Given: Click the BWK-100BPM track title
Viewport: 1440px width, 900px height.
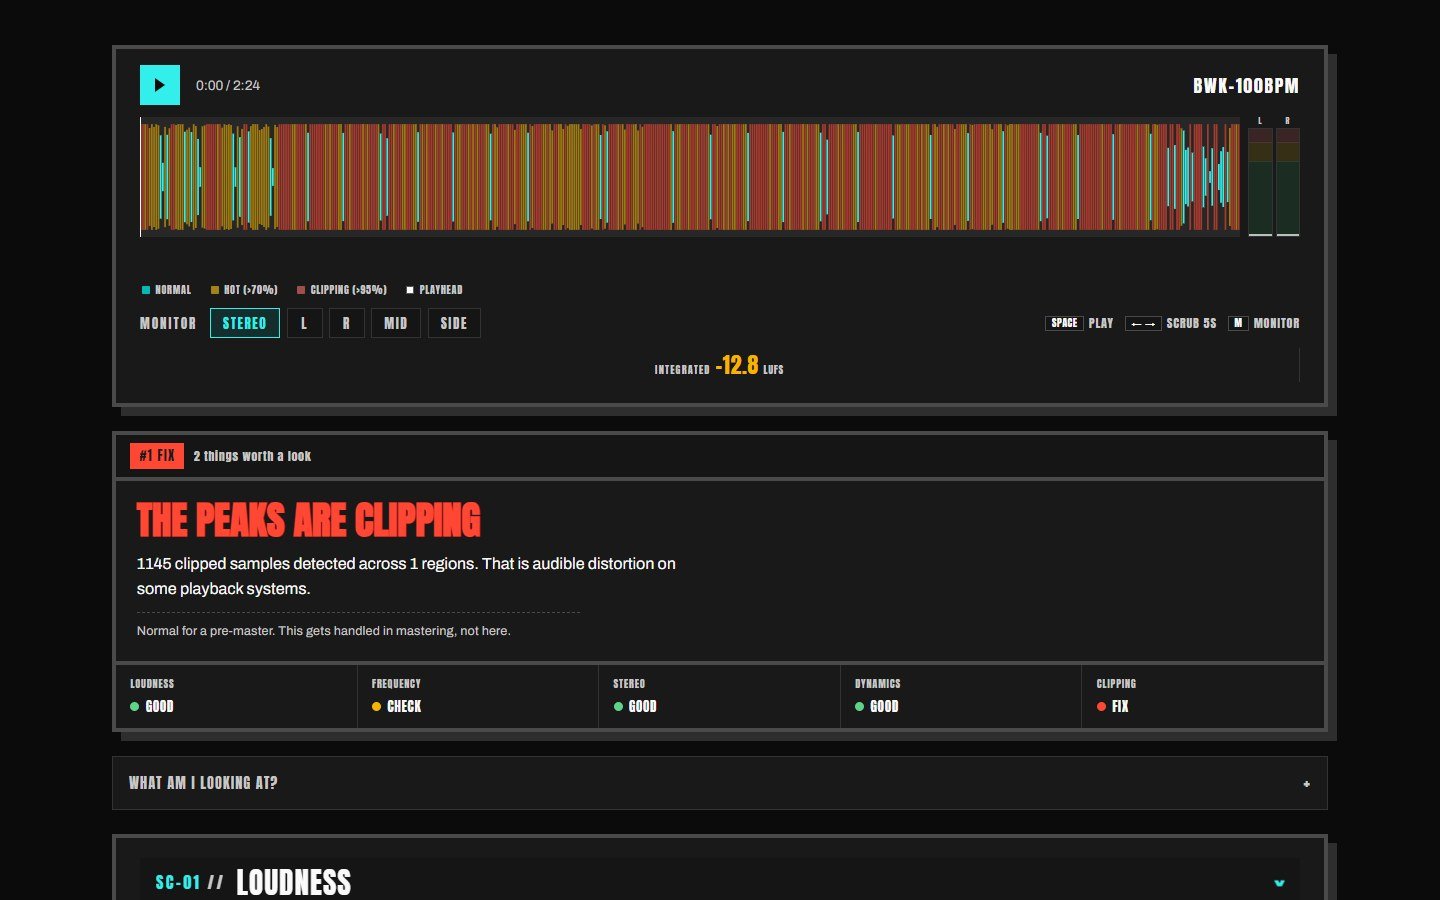Looking at the screenshot, I should pos(1246,86).
